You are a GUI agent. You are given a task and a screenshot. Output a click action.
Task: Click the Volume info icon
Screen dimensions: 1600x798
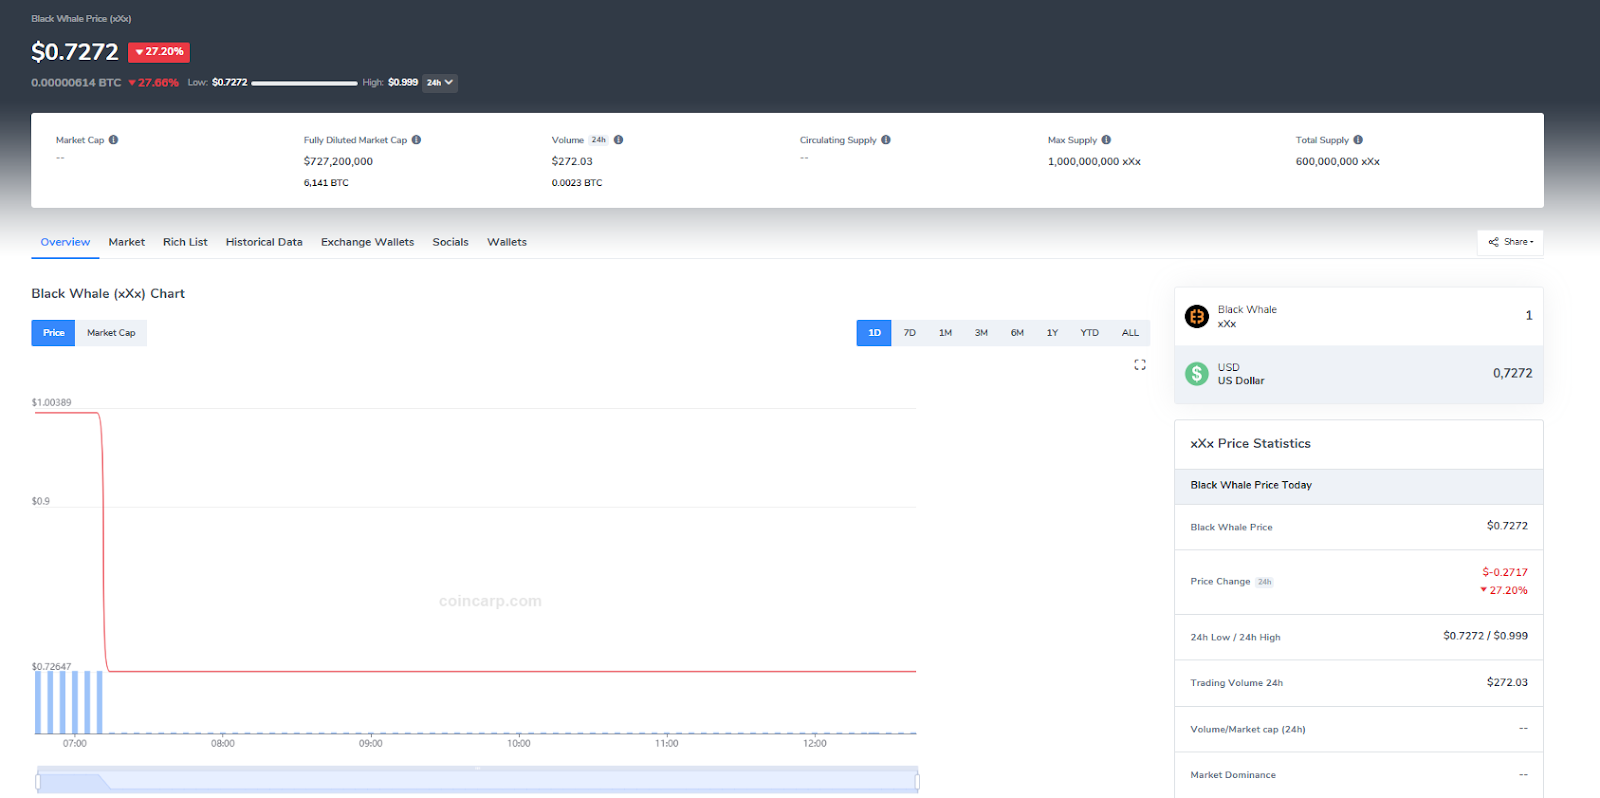pyautogui.click(x=618, y=140)
